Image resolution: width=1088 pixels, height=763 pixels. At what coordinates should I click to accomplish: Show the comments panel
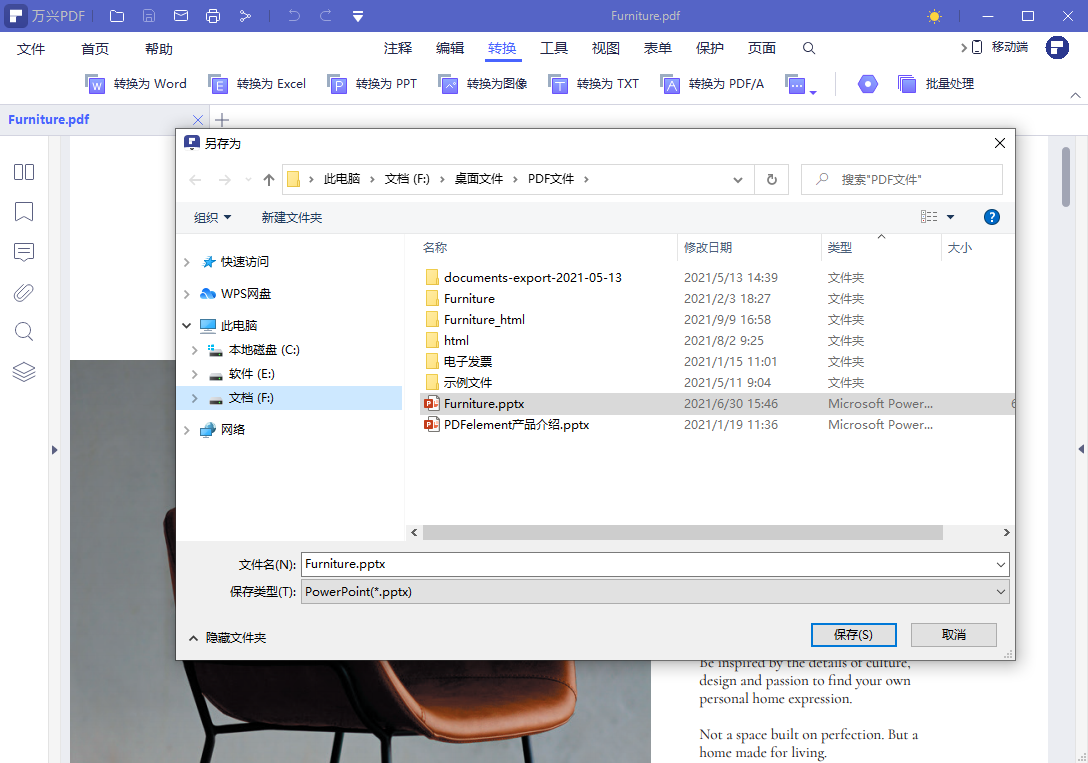[23, 252]
